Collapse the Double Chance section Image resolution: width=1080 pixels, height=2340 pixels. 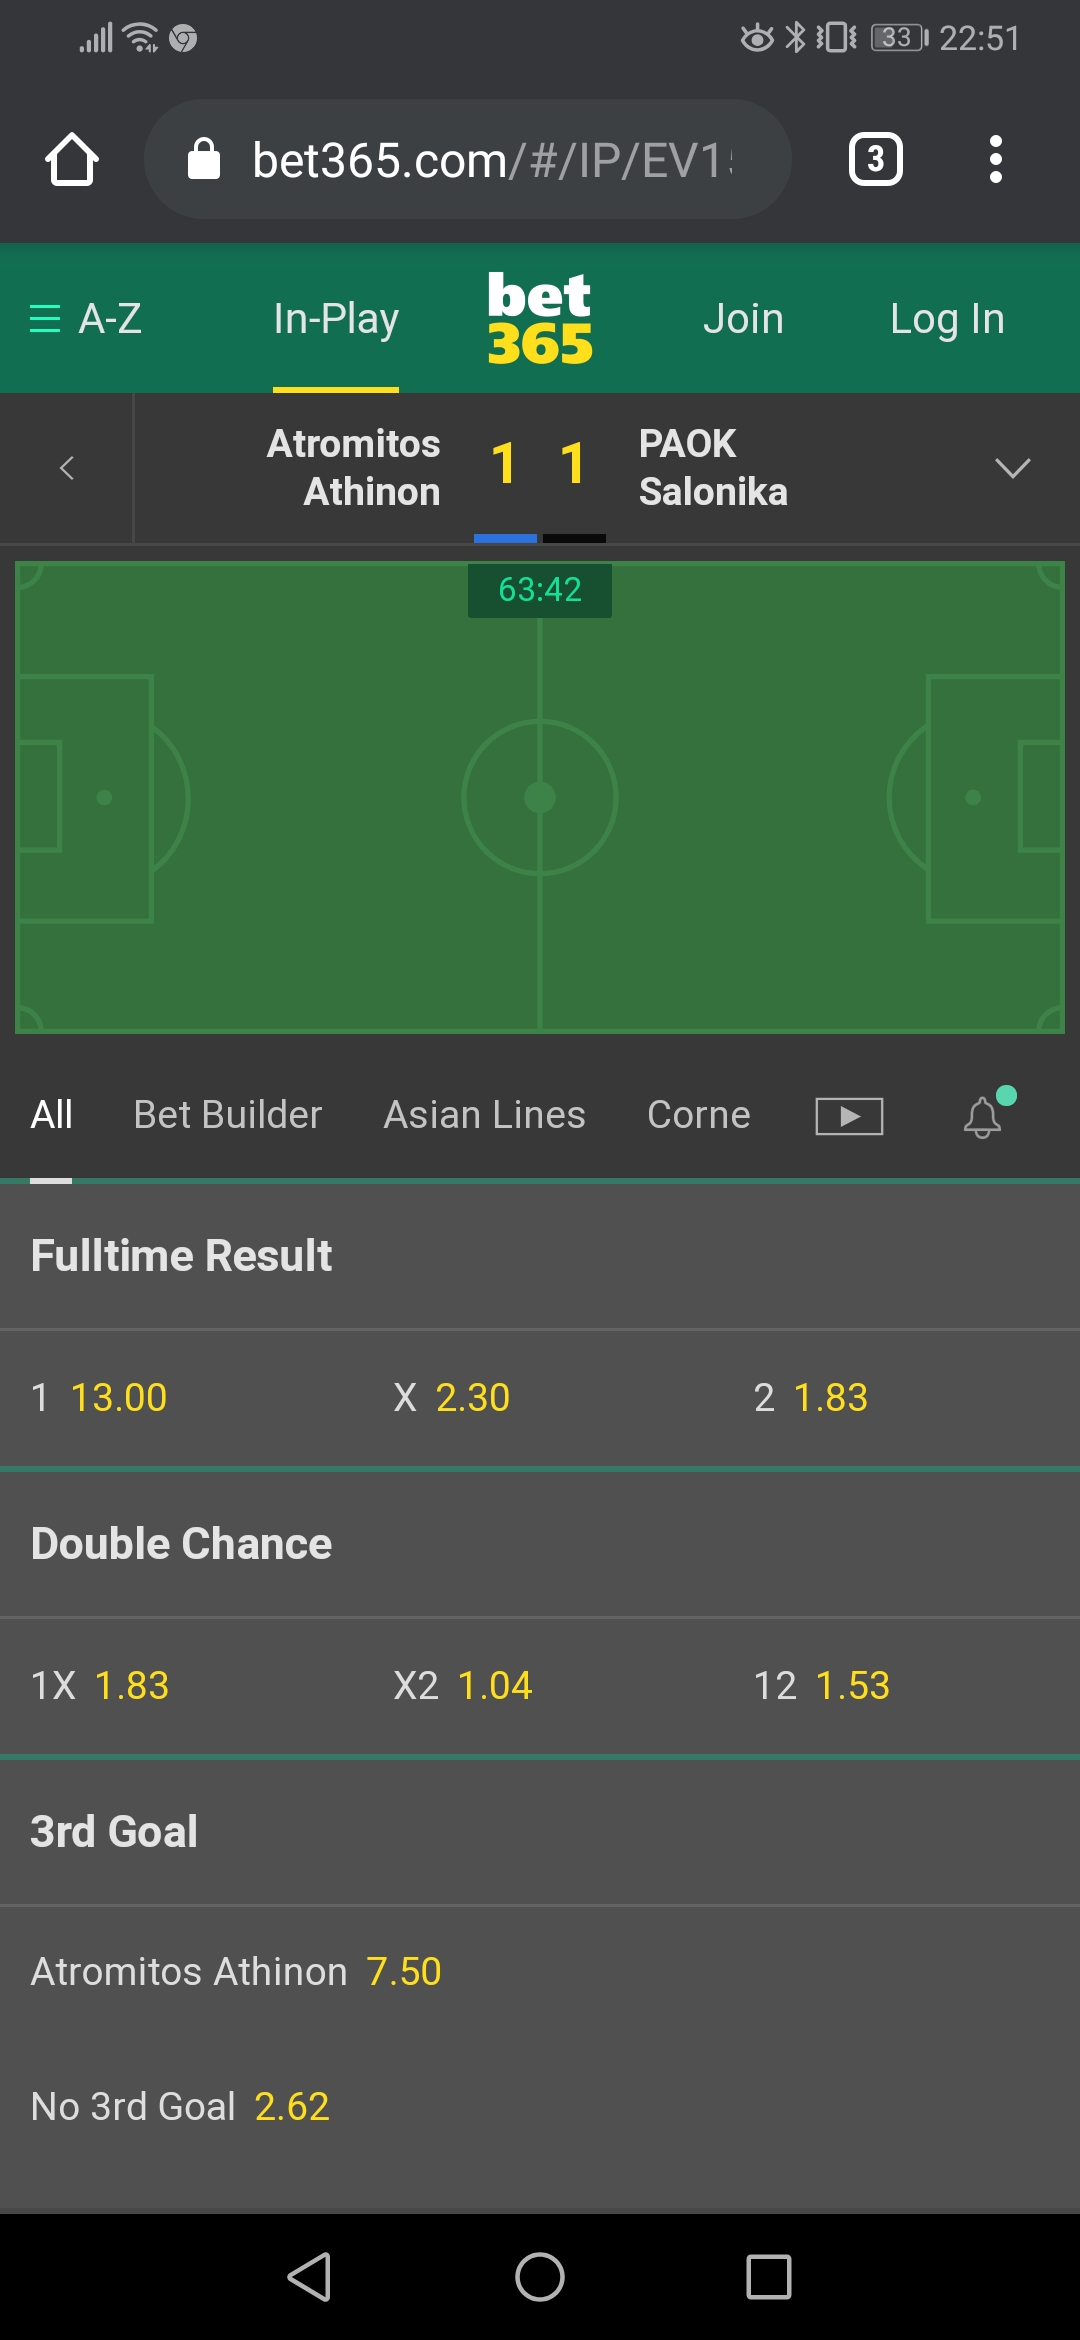click(181, 1544)
